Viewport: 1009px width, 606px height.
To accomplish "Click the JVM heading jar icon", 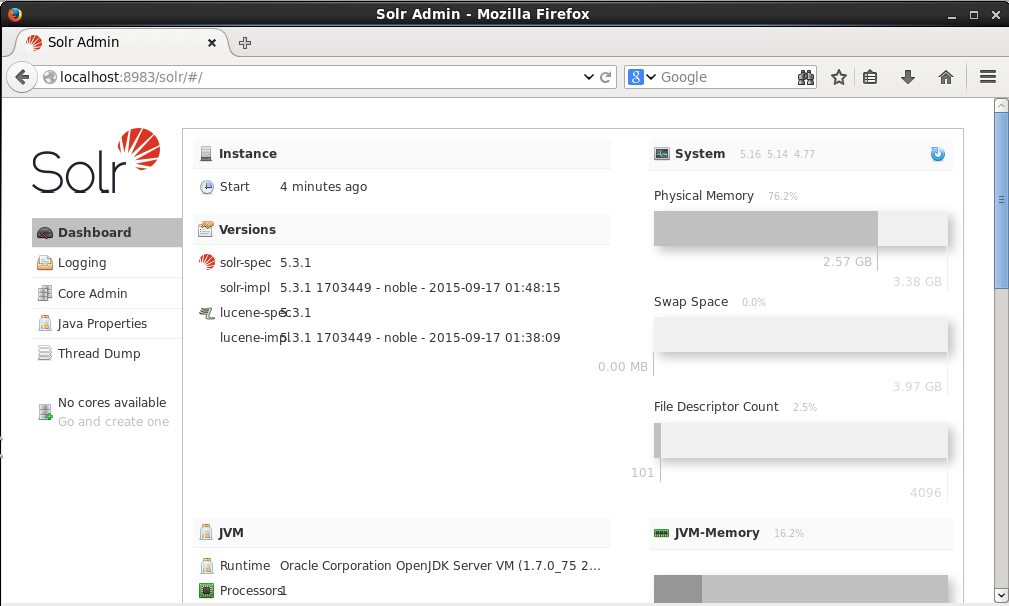I will tap(206, 532).
